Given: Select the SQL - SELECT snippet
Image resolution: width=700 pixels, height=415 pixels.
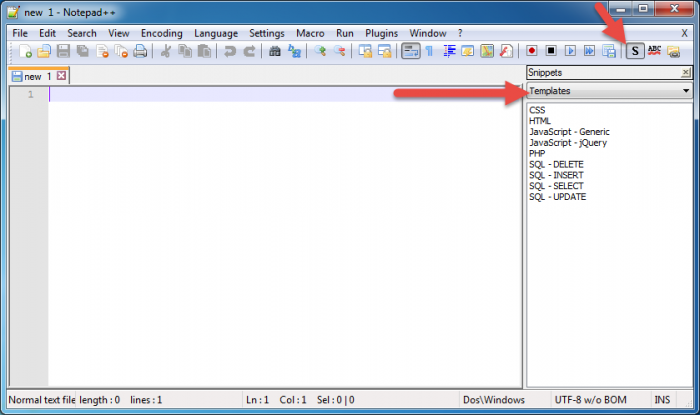Looking at the screenshot, I should coord(556,186).
